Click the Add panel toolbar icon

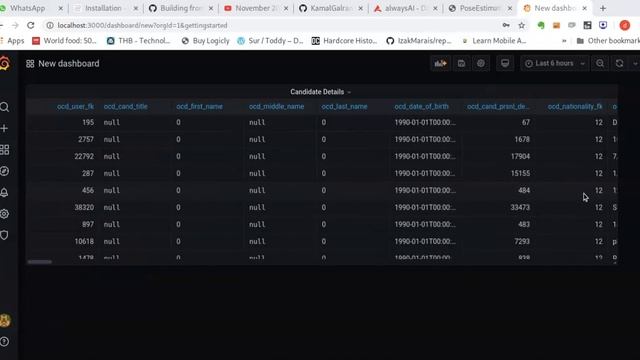click(x=440, y=64)
